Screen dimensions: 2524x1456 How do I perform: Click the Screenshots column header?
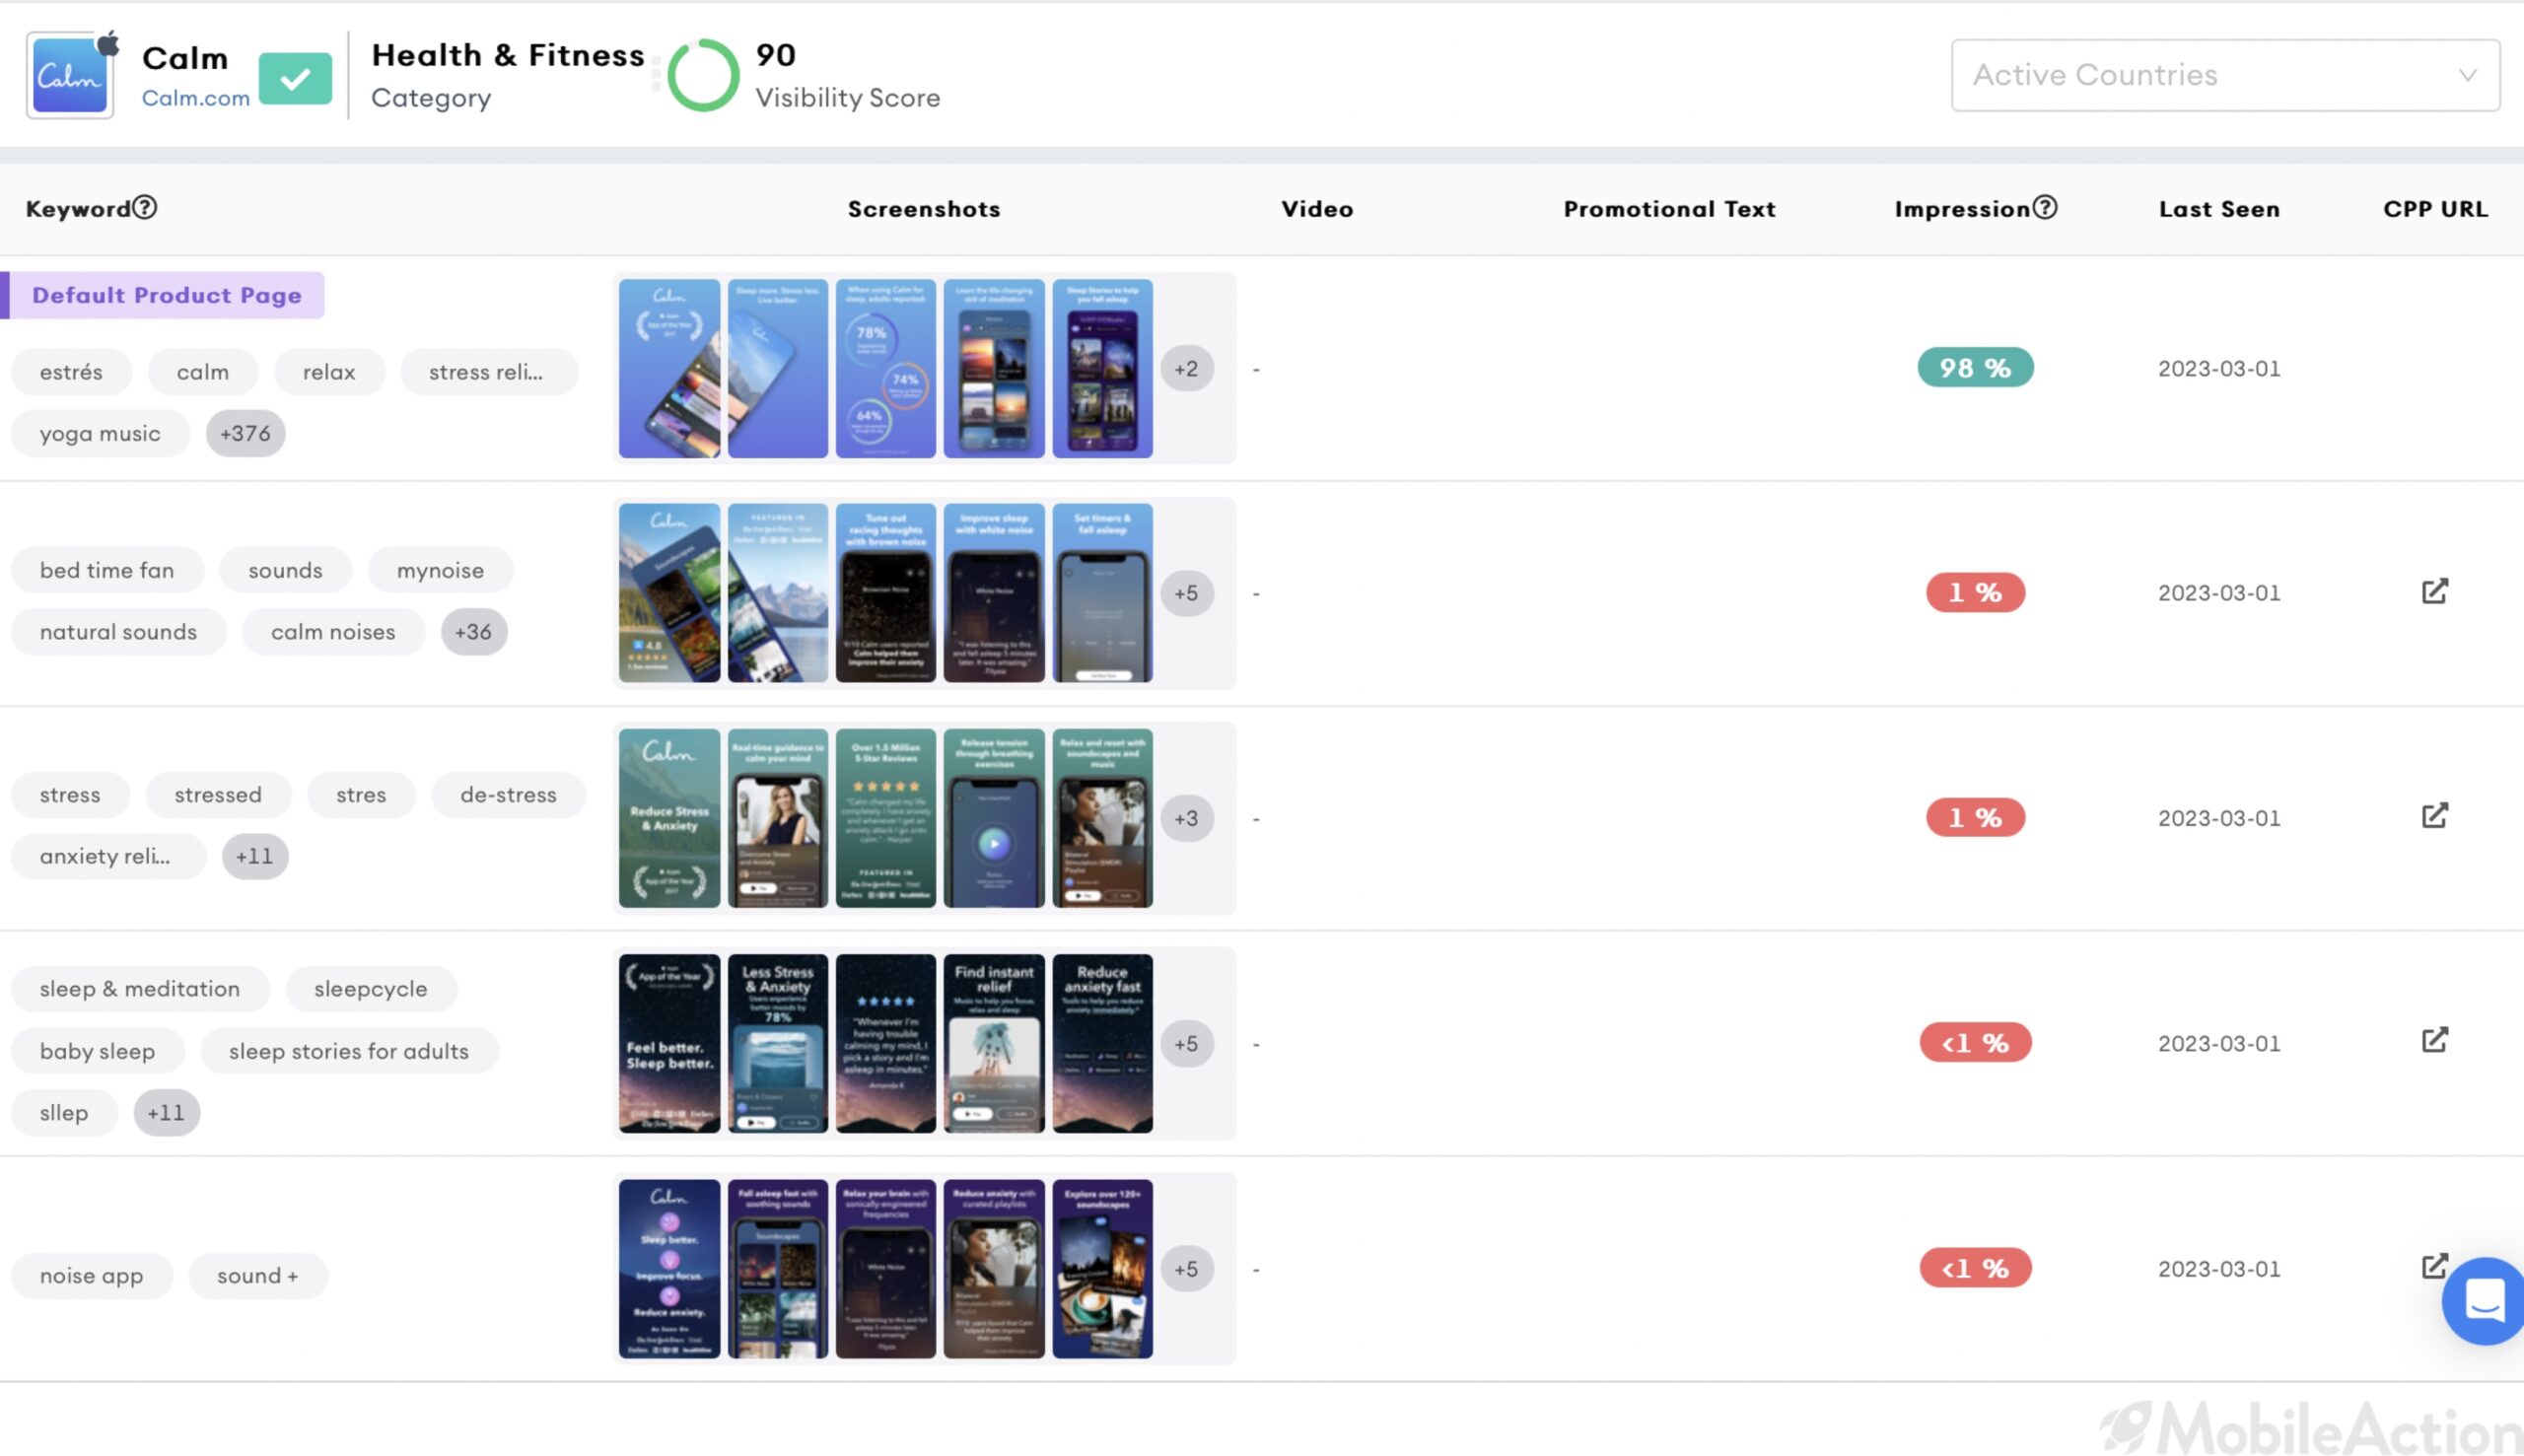924,209
